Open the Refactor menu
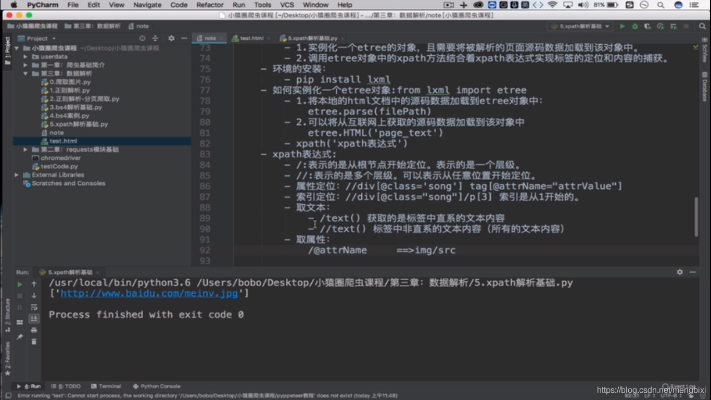Screen dimensions: 711x400 pyautogui.click(x=209, y=5)
